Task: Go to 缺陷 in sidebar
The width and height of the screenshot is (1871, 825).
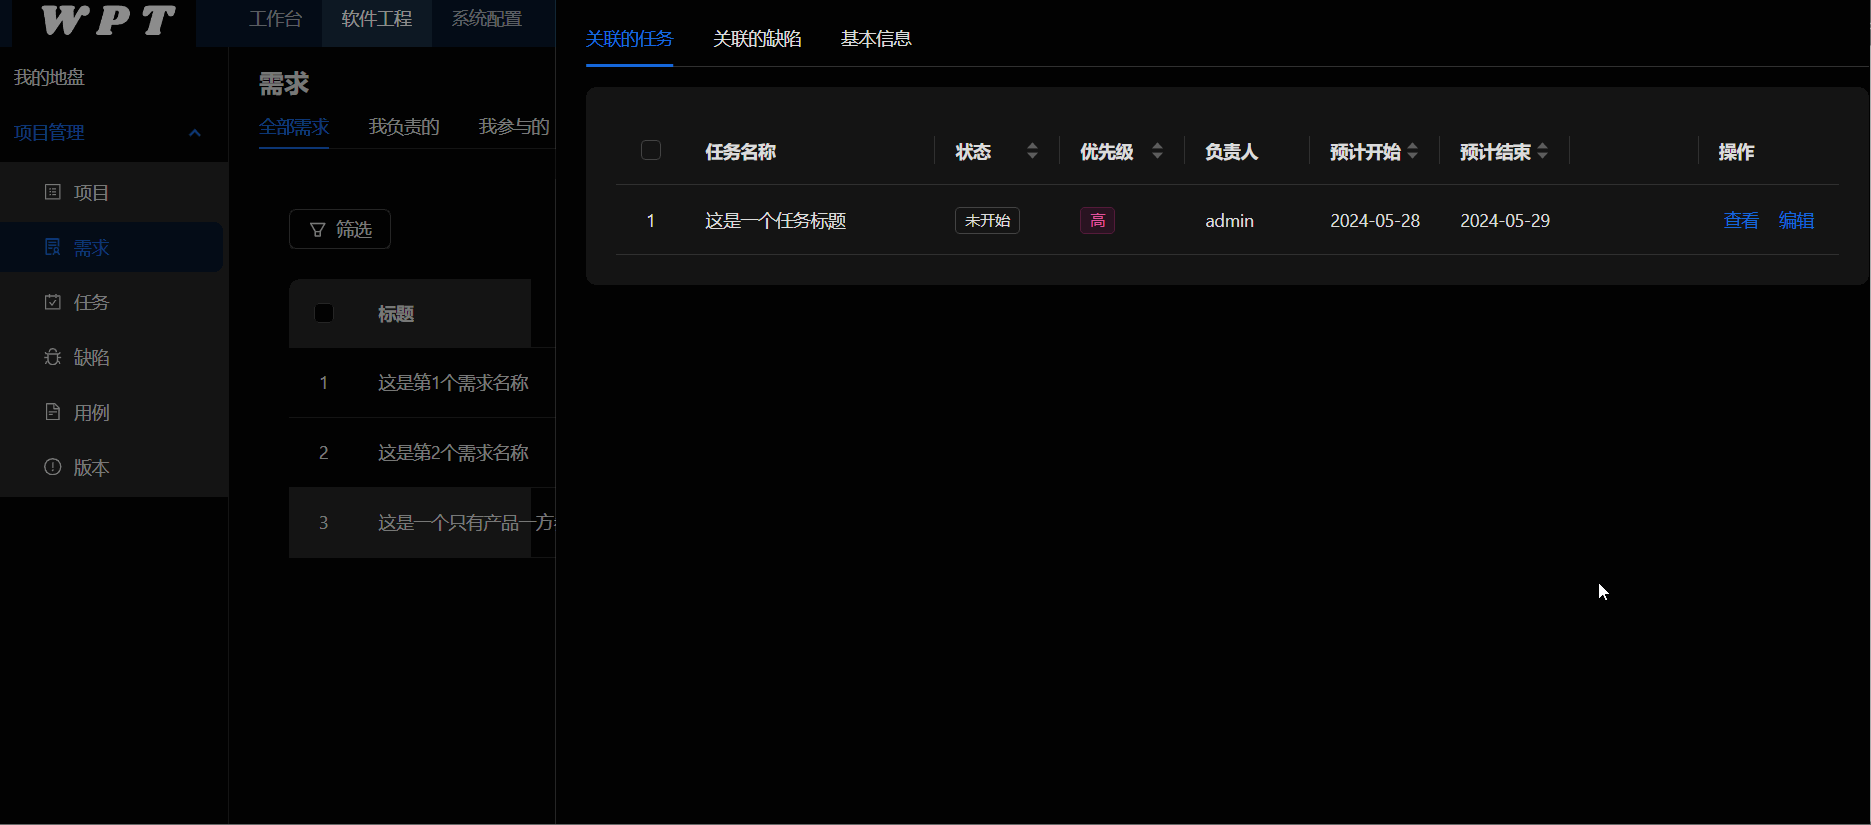Action: pos(91,357)
